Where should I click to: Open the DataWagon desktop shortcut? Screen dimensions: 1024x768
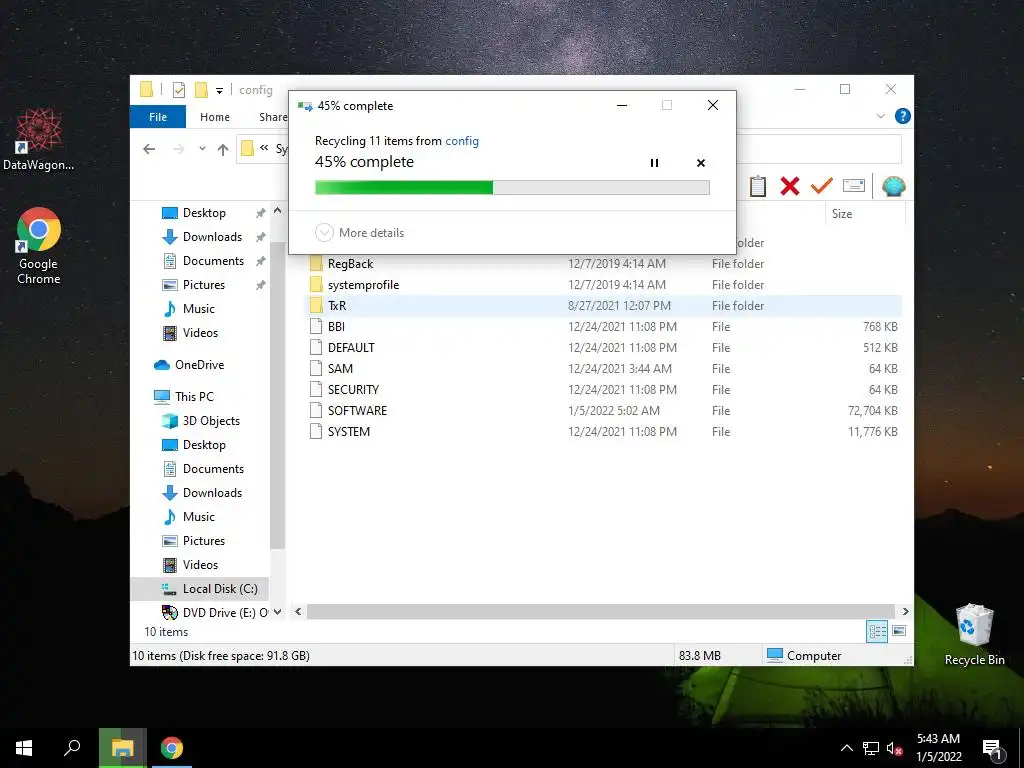[39, 140]
